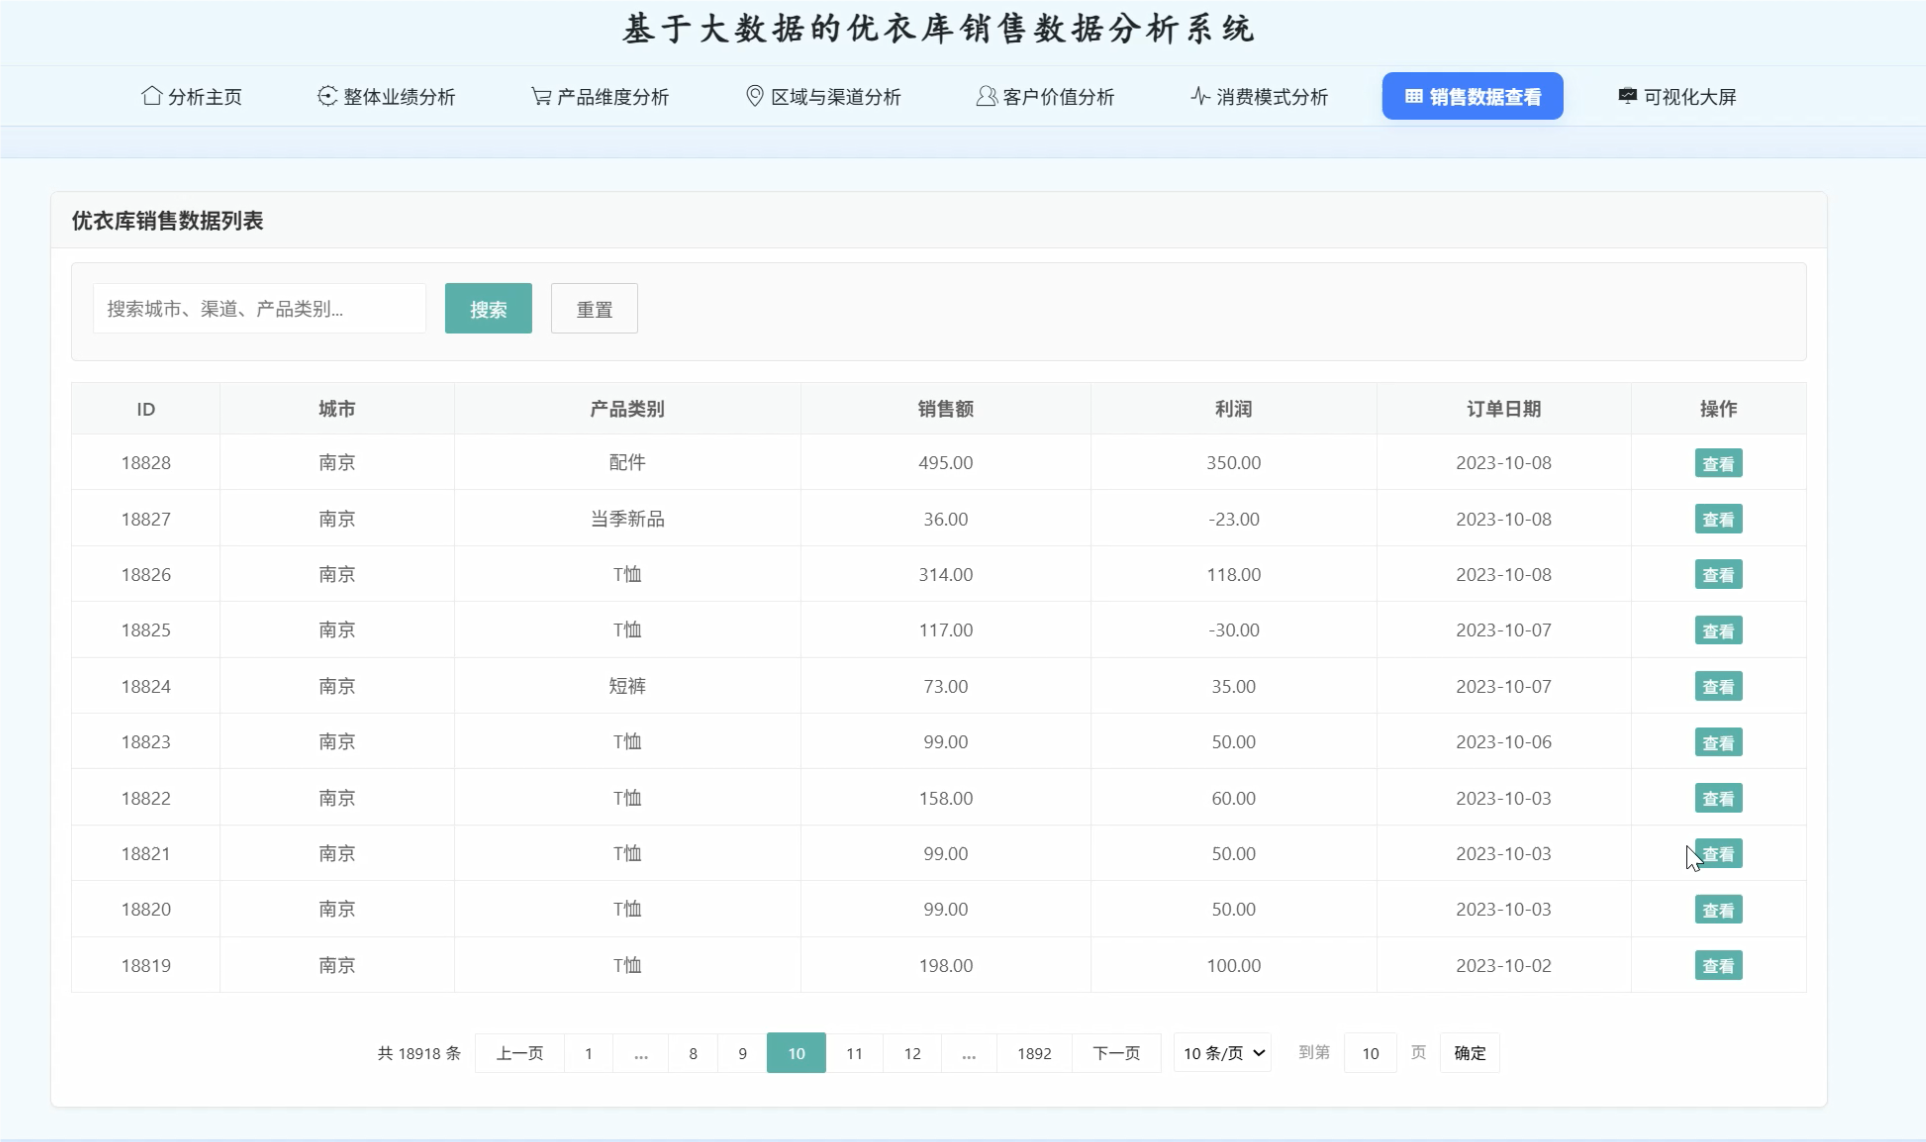Select the active 销售数据查看 tab
Viewport: 1926px width, 1142px height.
pyautogui.click(x=1473, y=96)
